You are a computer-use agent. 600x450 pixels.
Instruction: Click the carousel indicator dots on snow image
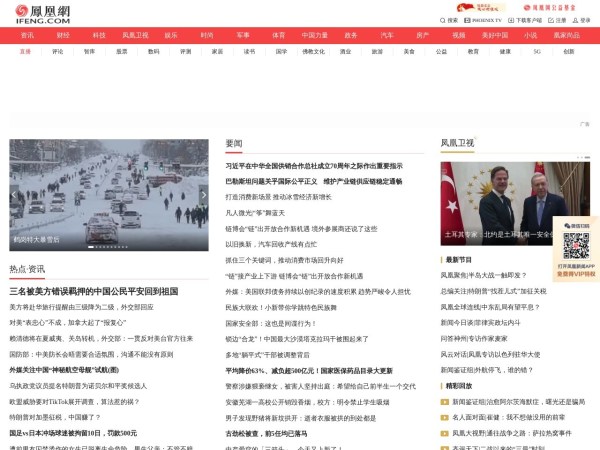coord(103,243)
